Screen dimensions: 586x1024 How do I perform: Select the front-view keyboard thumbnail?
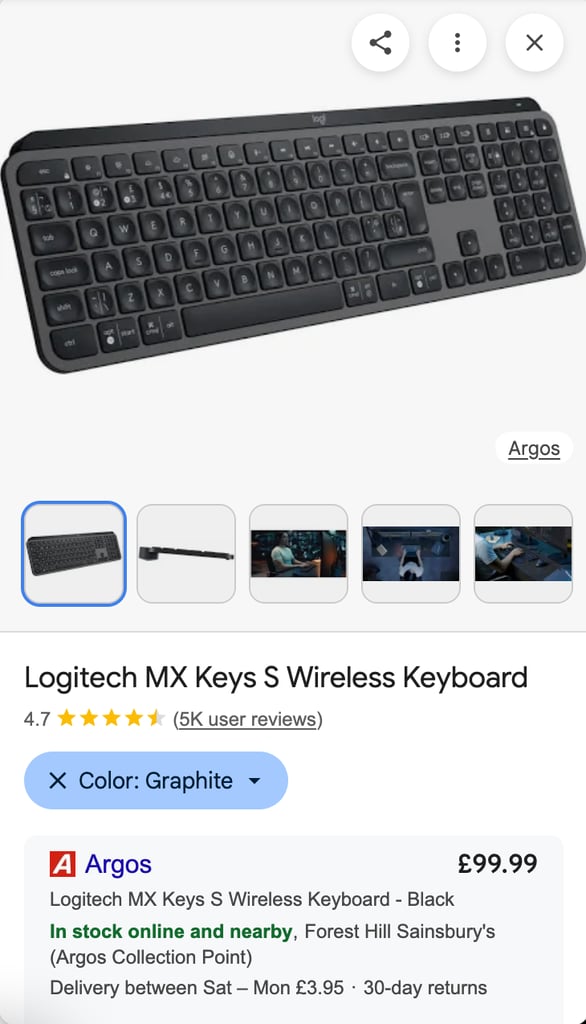74,554
